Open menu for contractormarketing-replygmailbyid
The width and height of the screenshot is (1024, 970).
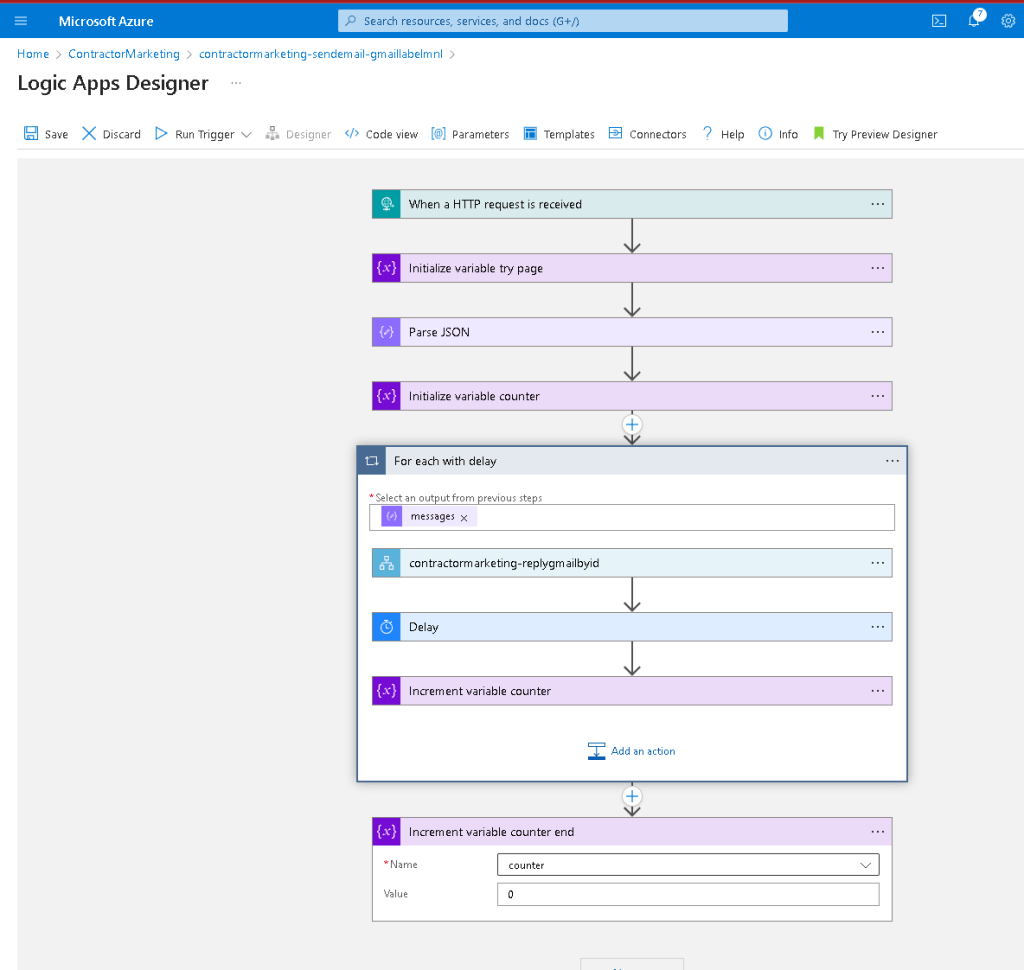878,562
